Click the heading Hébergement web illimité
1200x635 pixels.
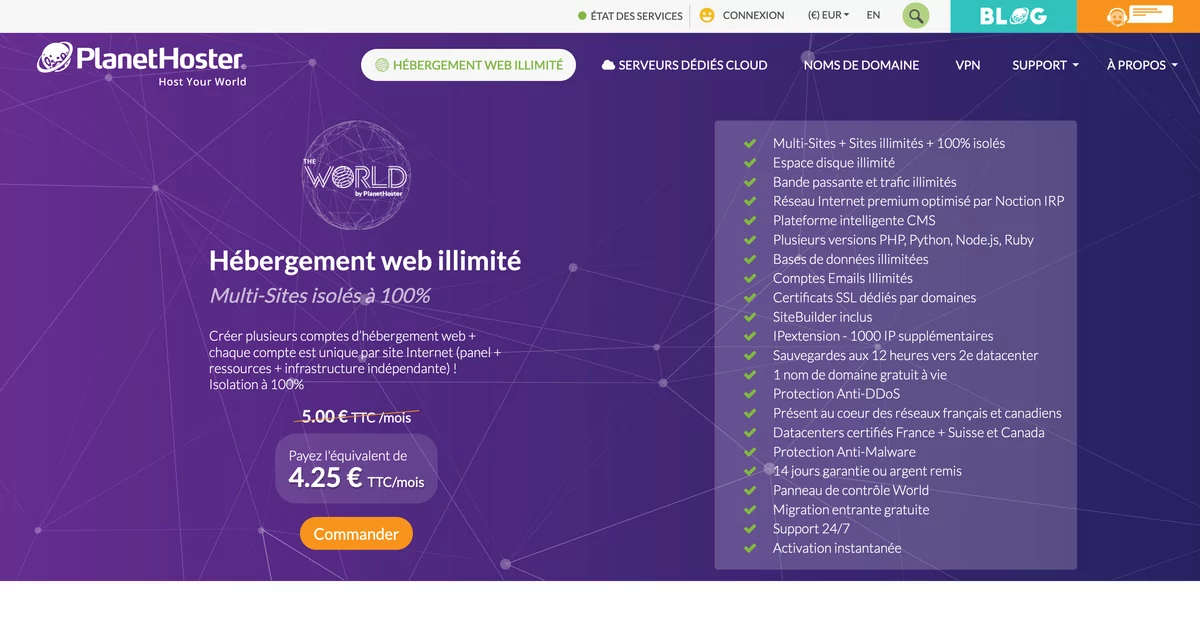365,261
